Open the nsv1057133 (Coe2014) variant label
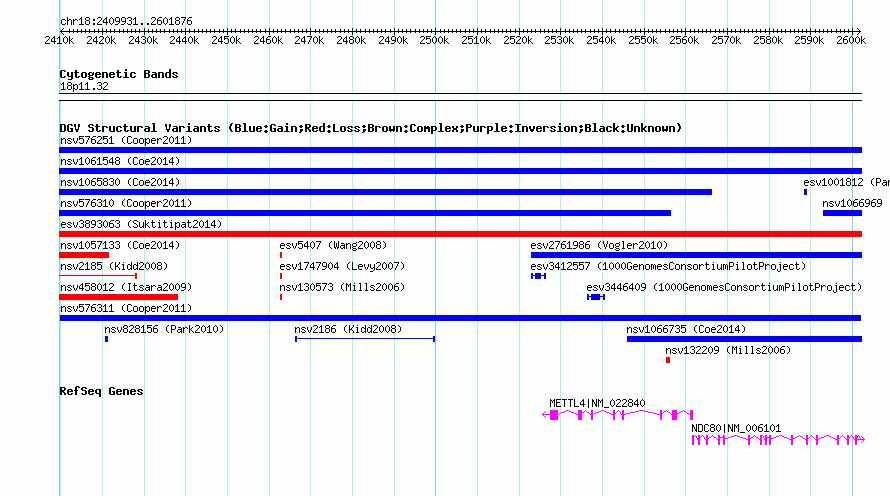890x496 pixels. [x=120, y=245]
